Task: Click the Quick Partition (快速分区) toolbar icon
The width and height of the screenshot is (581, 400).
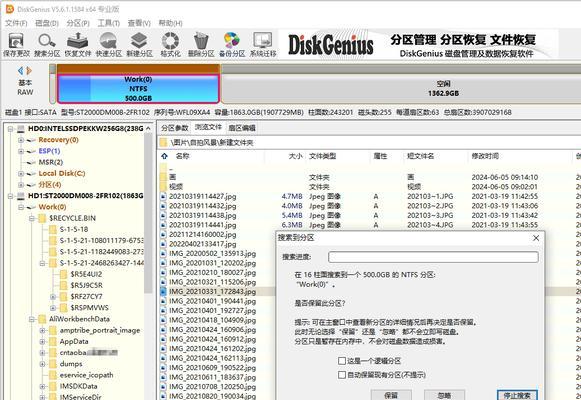Action: click(x=109, y=41)
